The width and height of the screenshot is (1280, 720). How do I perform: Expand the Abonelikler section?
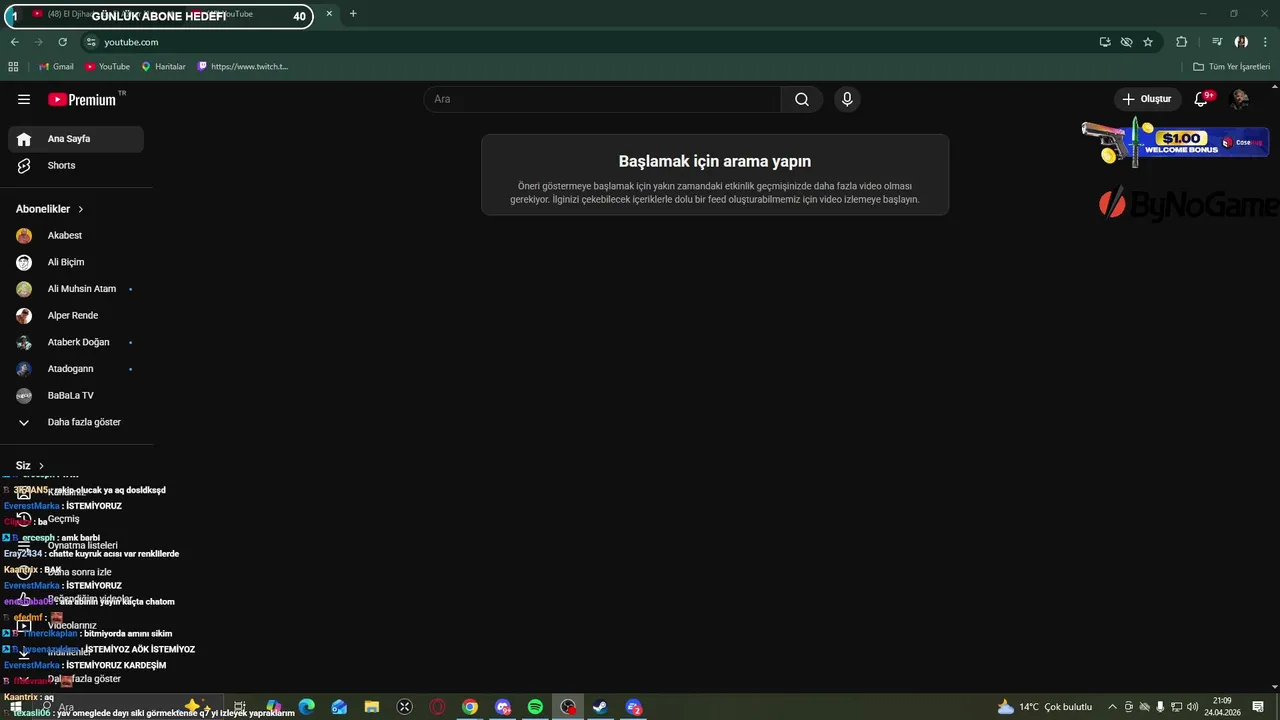coord(50,209)
